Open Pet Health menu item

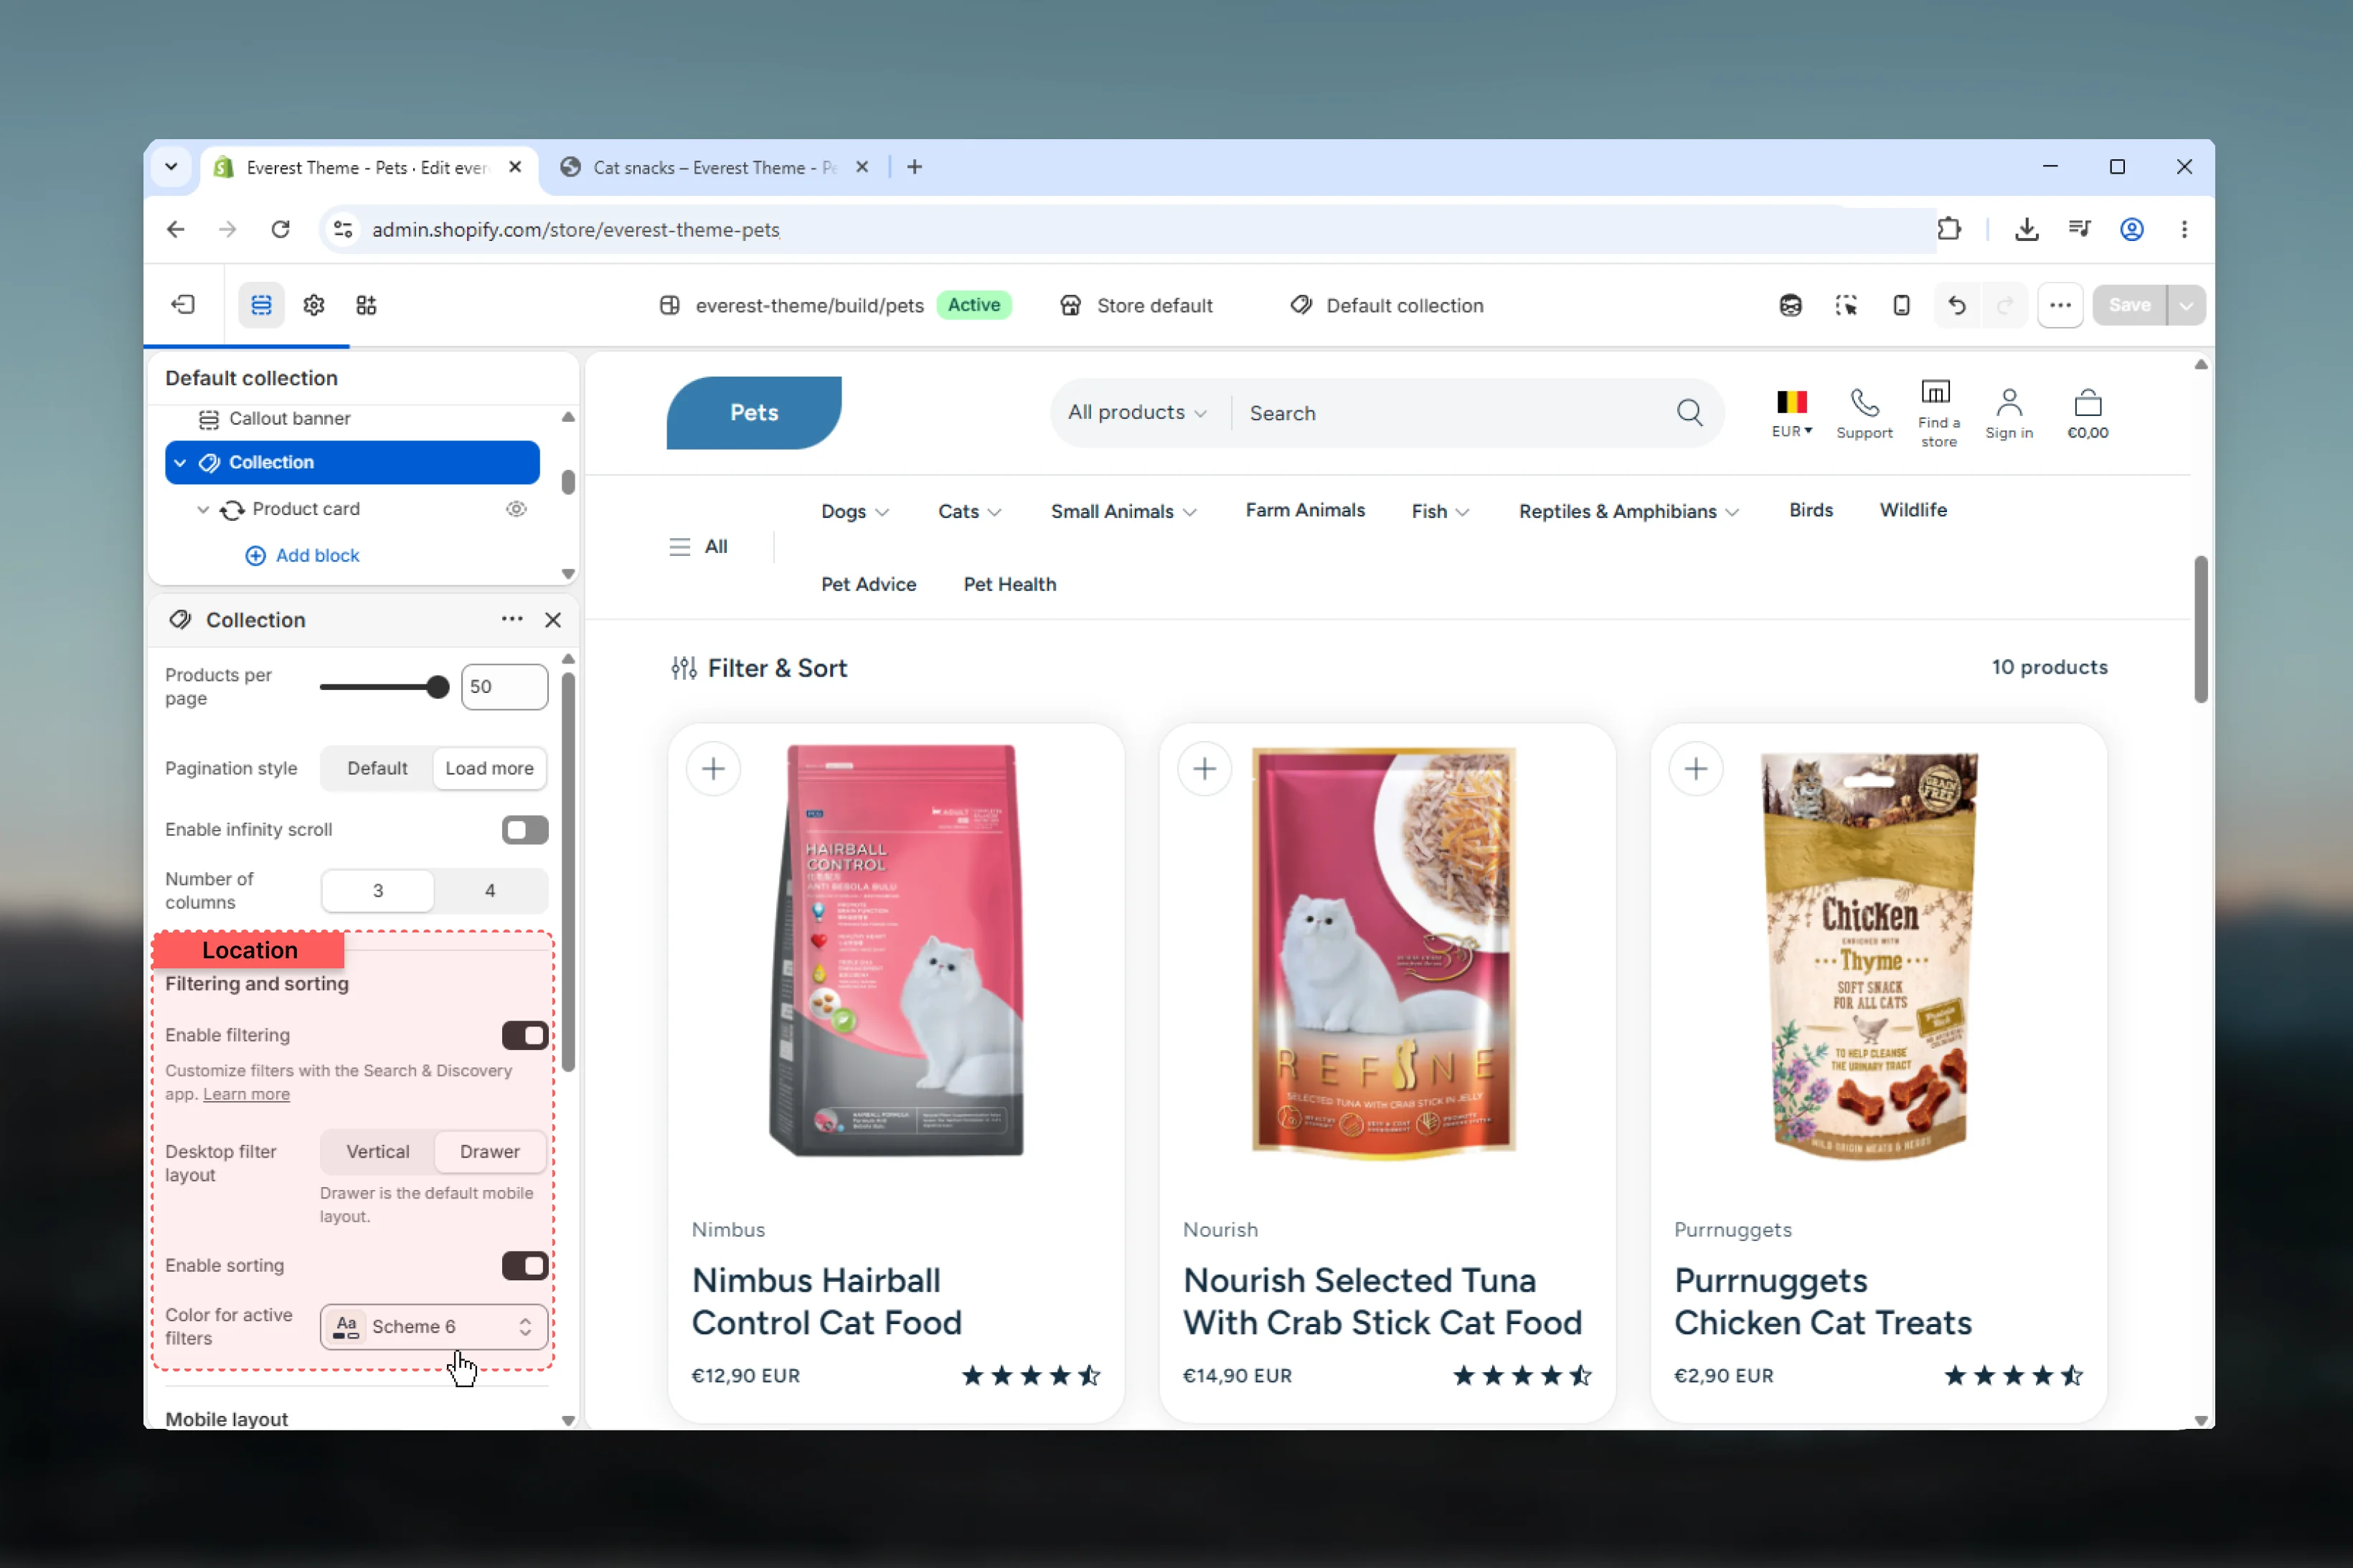[x=1009, y=584]
